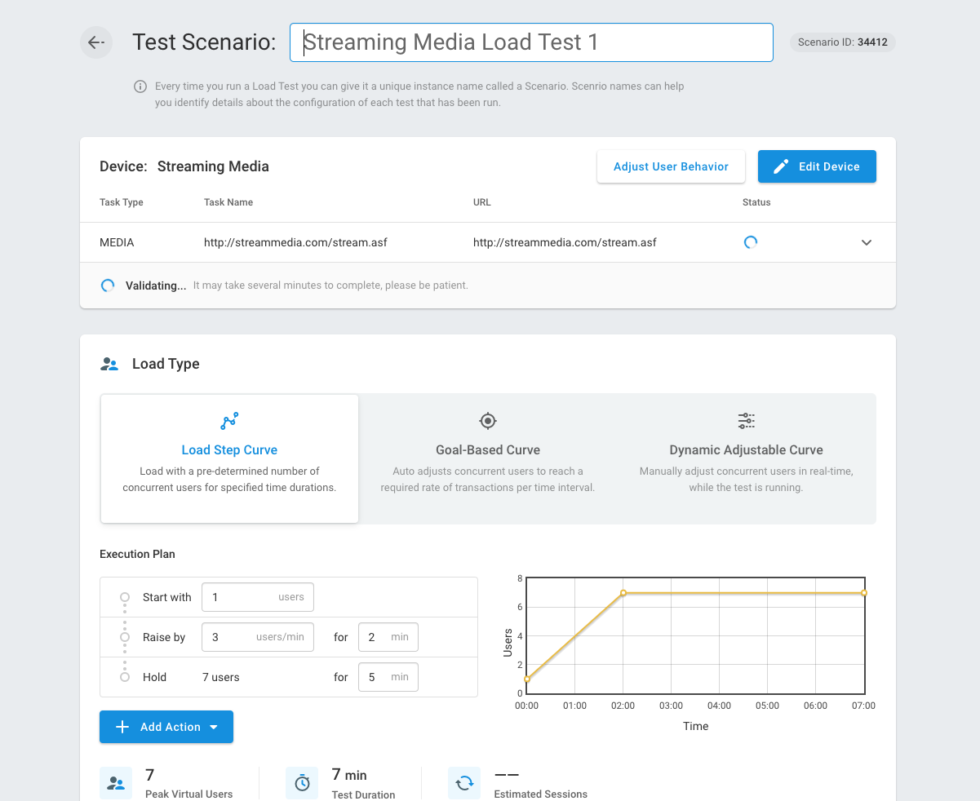Click the validating spinner in the Status column
The width and height of the screenshot is (980, 801).
click(x=751, y=242)
